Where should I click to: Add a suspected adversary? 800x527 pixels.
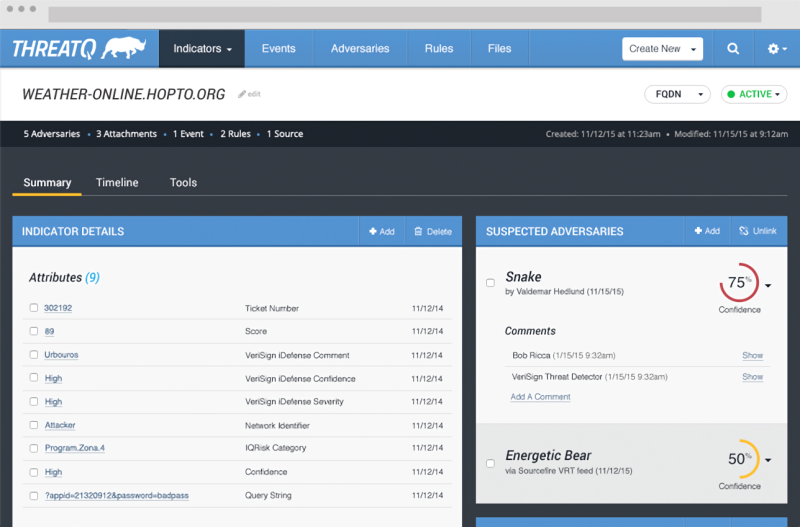click(x=705, y=231)
